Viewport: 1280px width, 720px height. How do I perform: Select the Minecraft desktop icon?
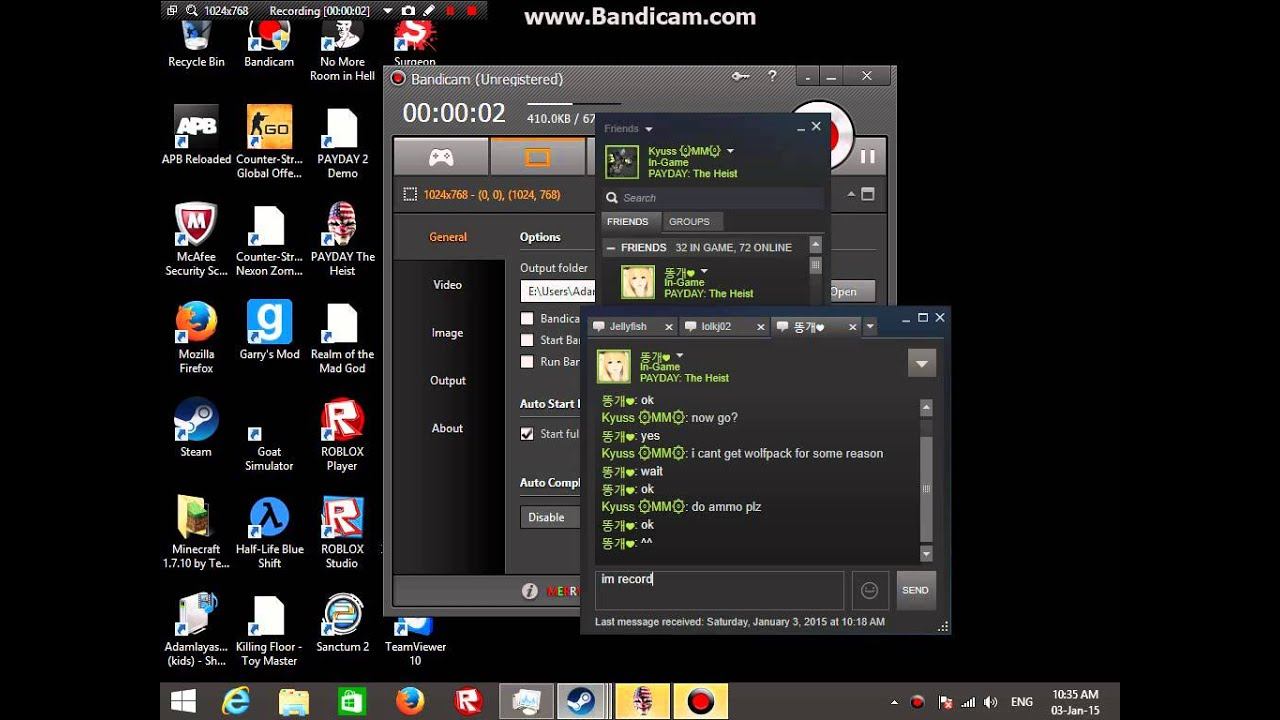pyautogui.click(x=196, y=532)
